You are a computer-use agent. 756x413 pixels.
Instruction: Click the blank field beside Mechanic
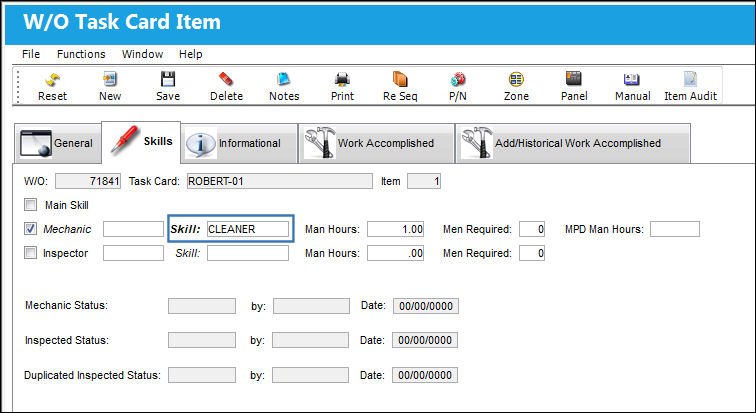[133, 229]
